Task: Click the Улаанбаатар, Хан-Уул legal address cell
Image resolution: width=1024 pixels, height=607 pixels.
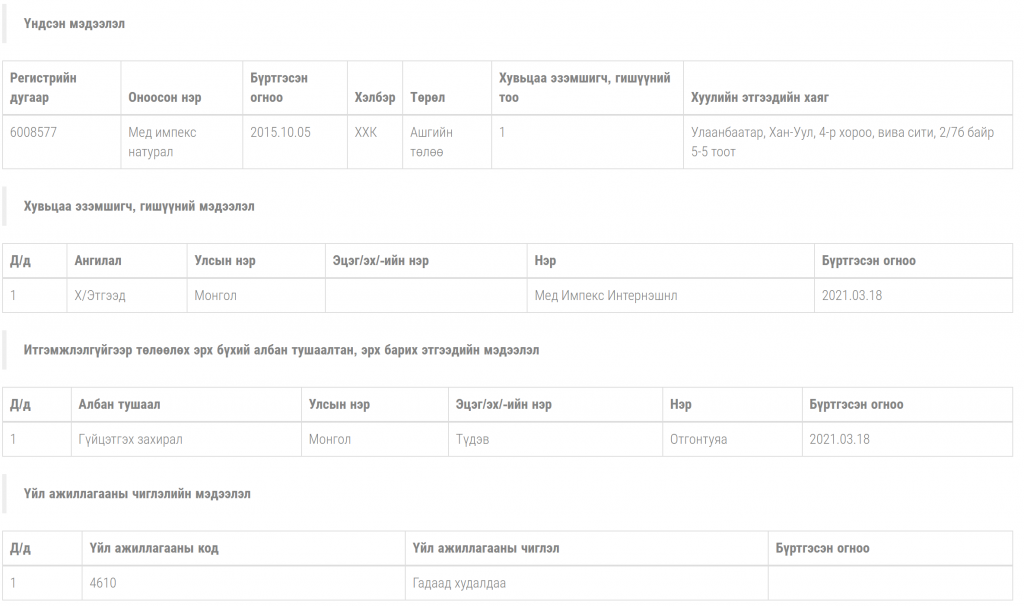Action: click(x=841, y=142)
